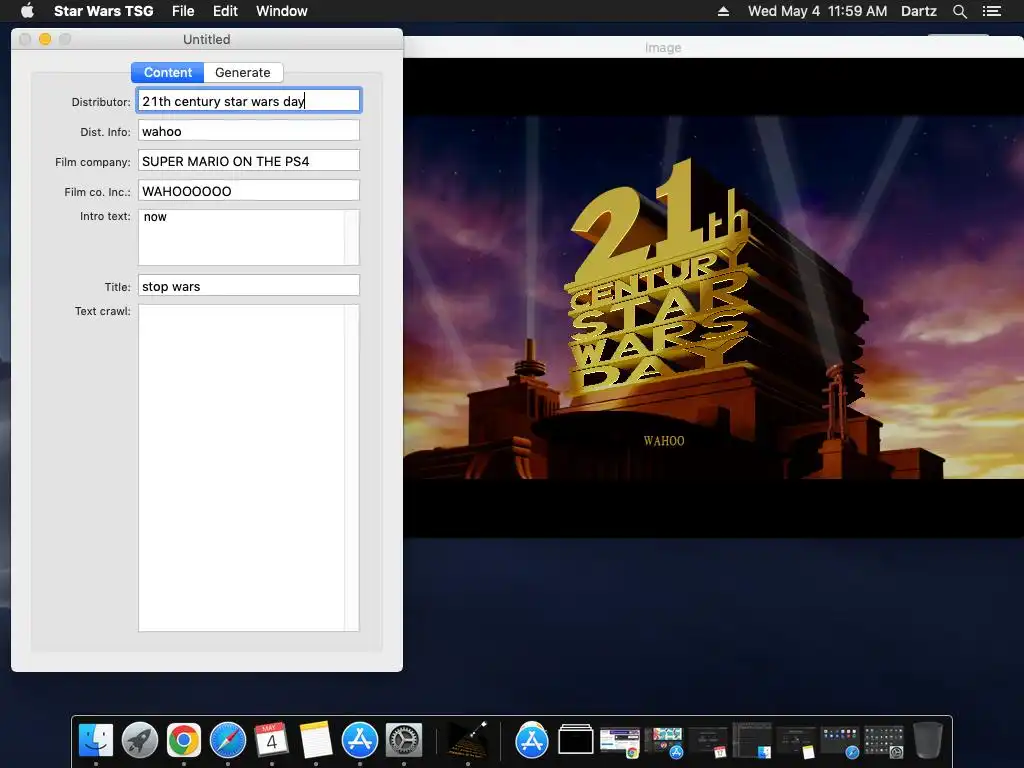
Task: Restore minimized window with Finder badge
Action: (752, 741)
